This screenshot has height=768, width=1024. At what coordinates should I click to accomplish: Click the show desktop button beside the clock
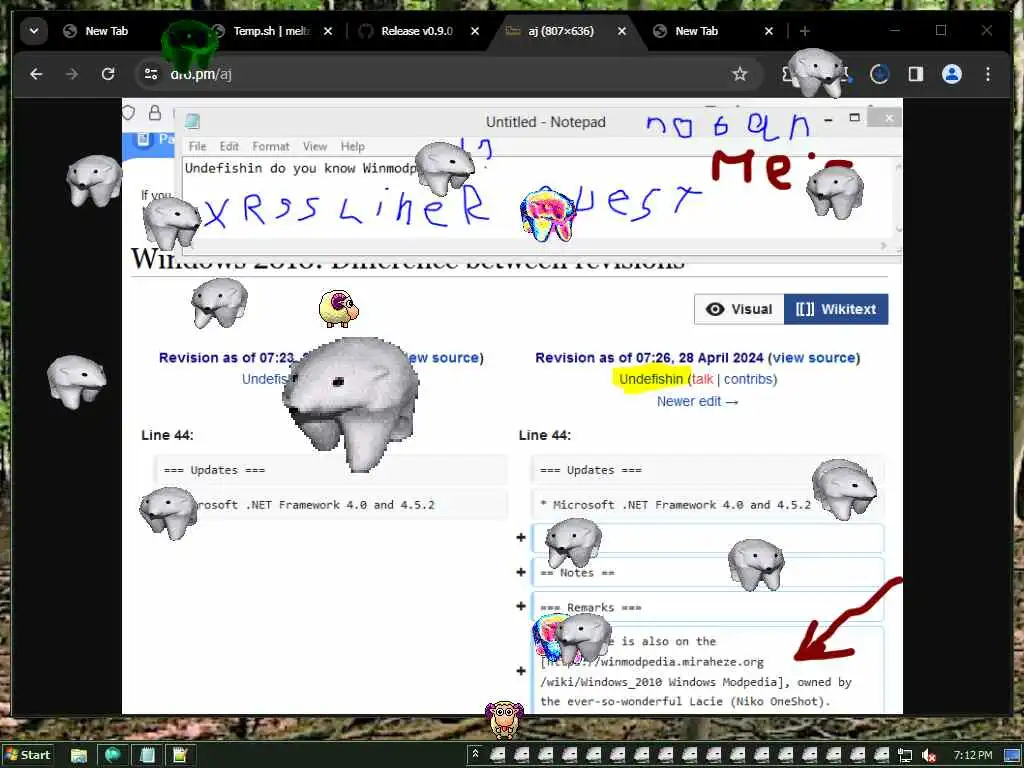pyautogui.click(x=1011, y=755)
